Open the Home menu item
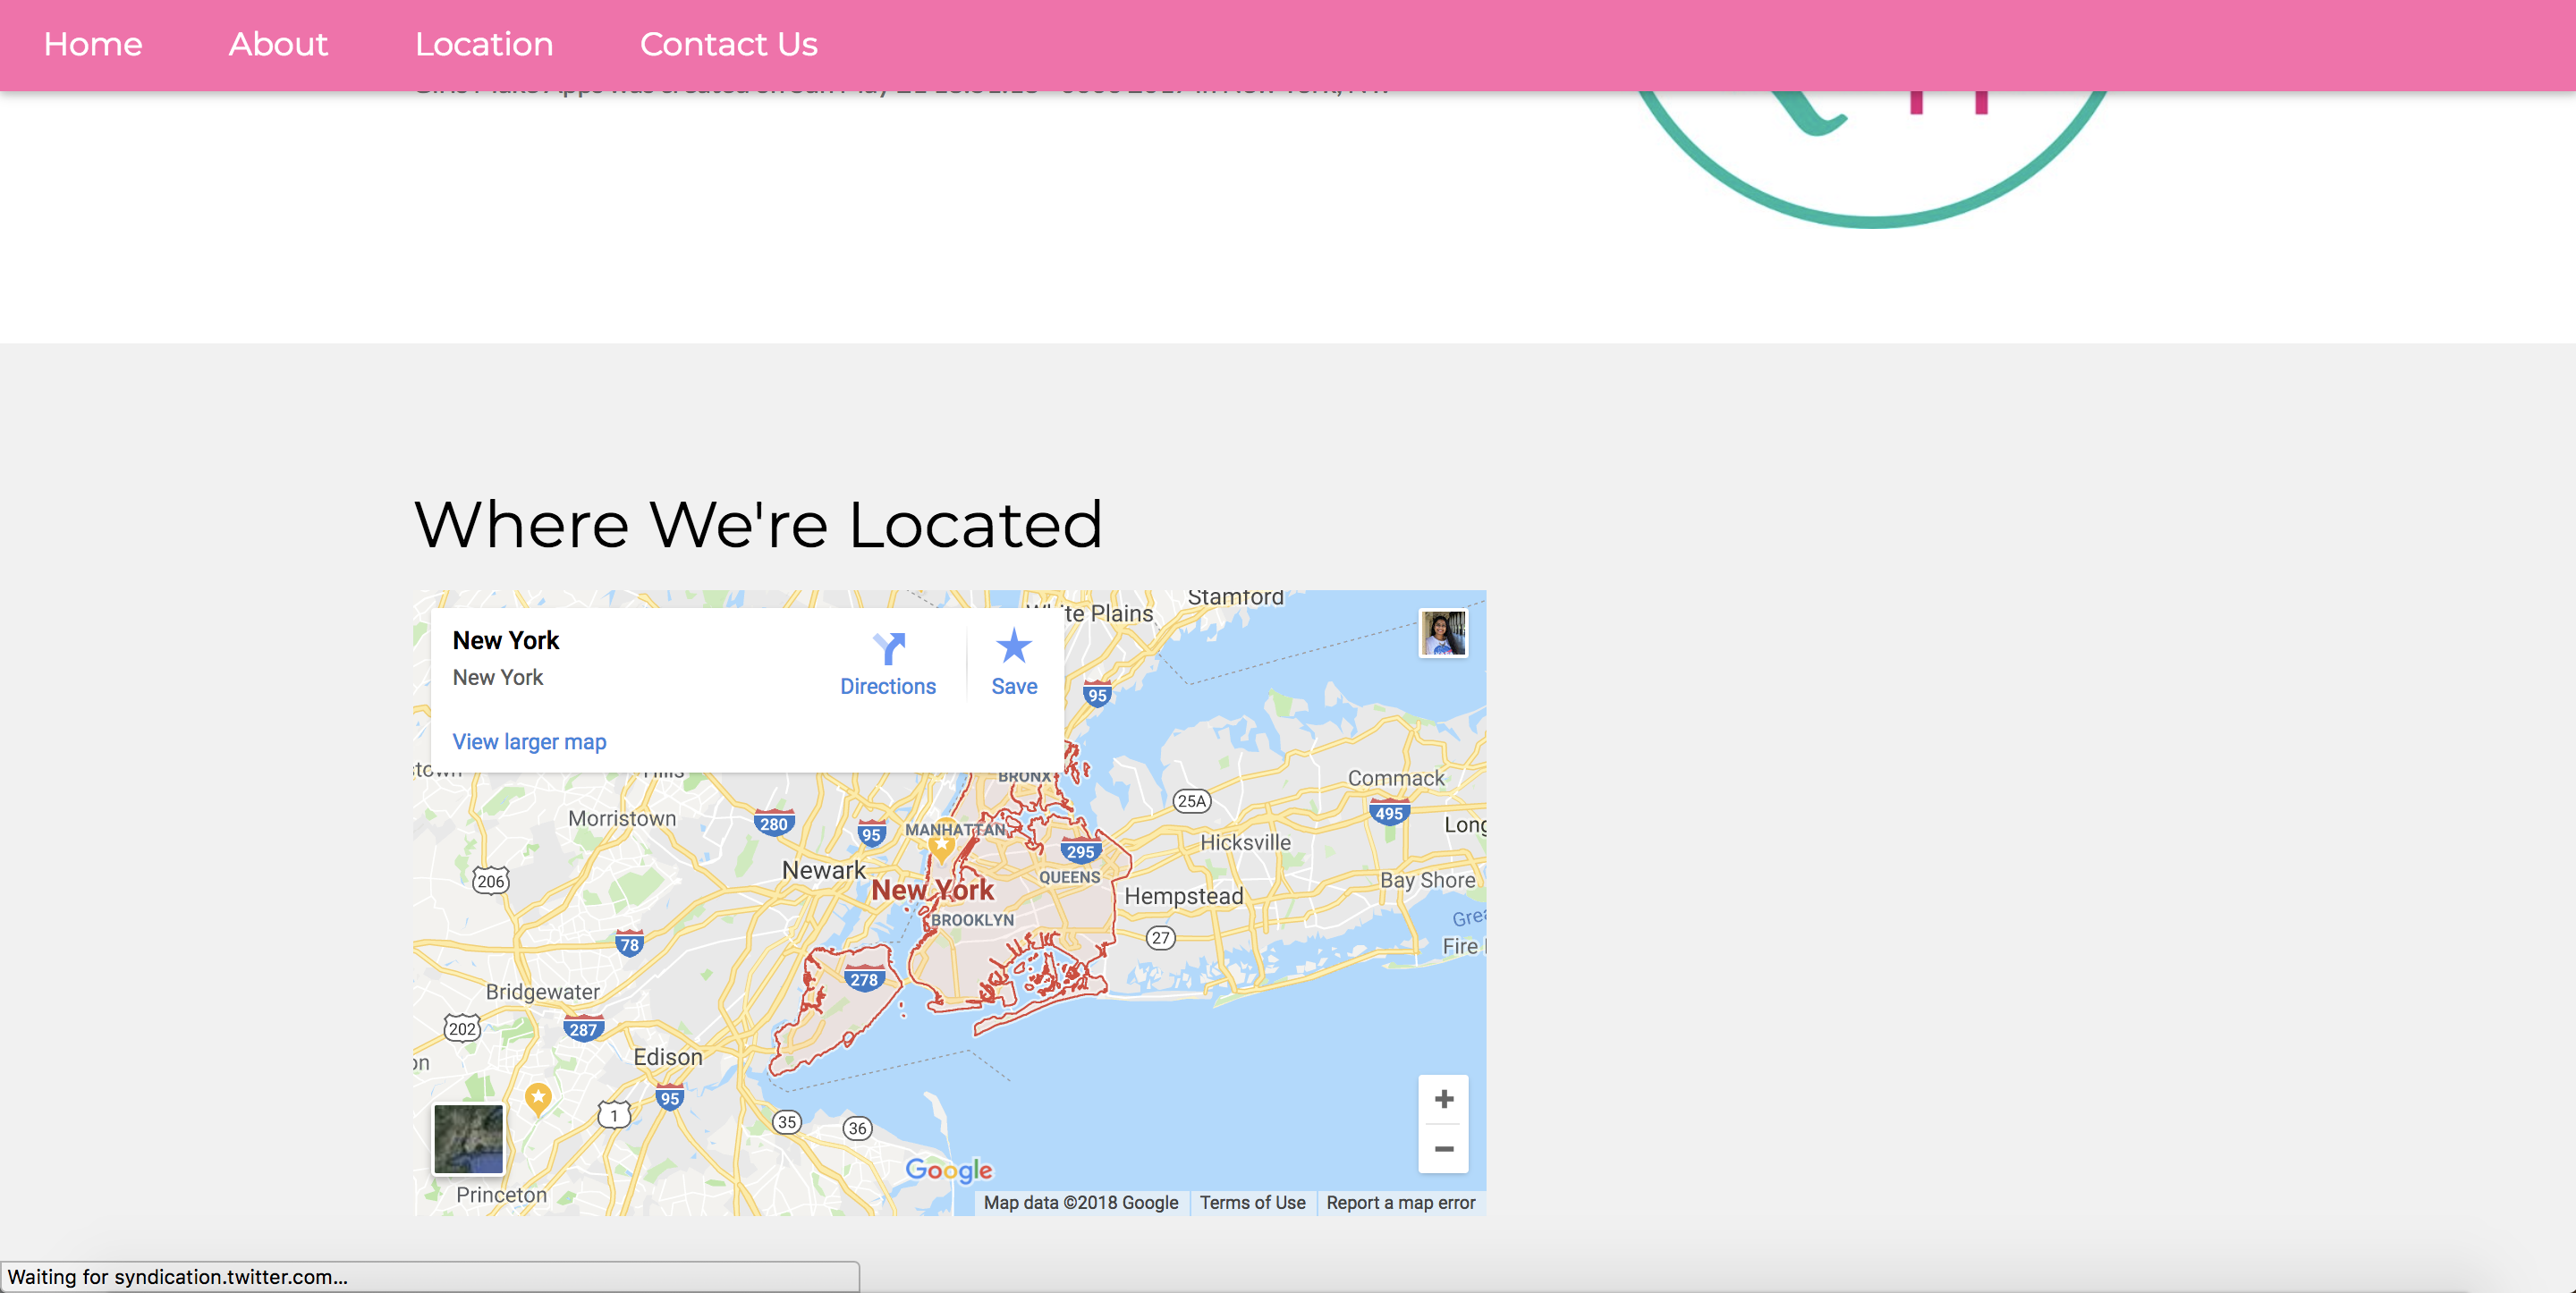The width and height of the screenshot is (2576, 1293). click(93, 44)
